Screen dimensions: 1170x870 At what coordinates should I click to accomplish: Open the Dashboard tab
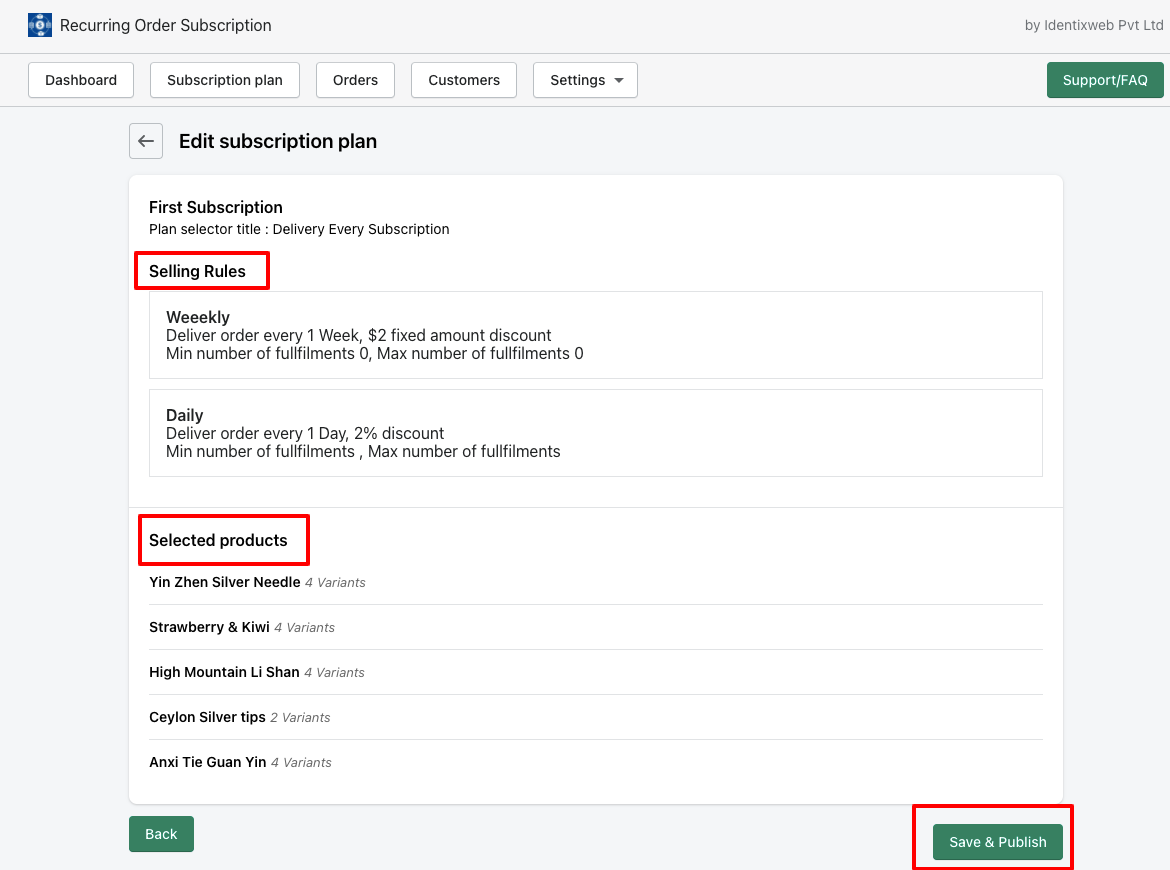point(81,80)
